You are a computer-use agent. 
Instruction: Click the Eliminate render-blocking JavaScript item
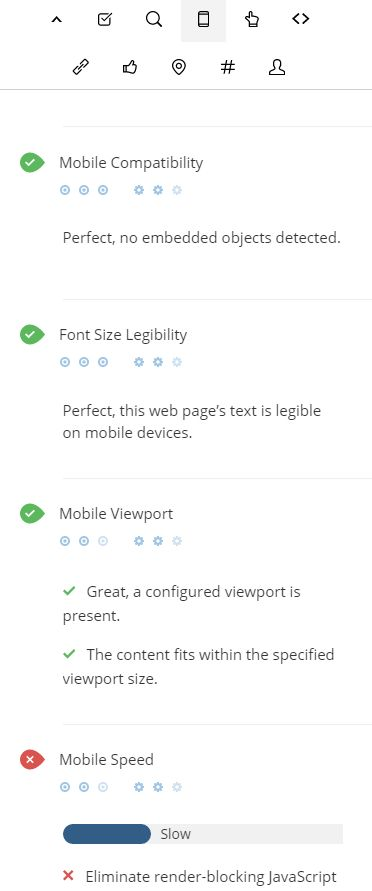(x=200, y=877)
